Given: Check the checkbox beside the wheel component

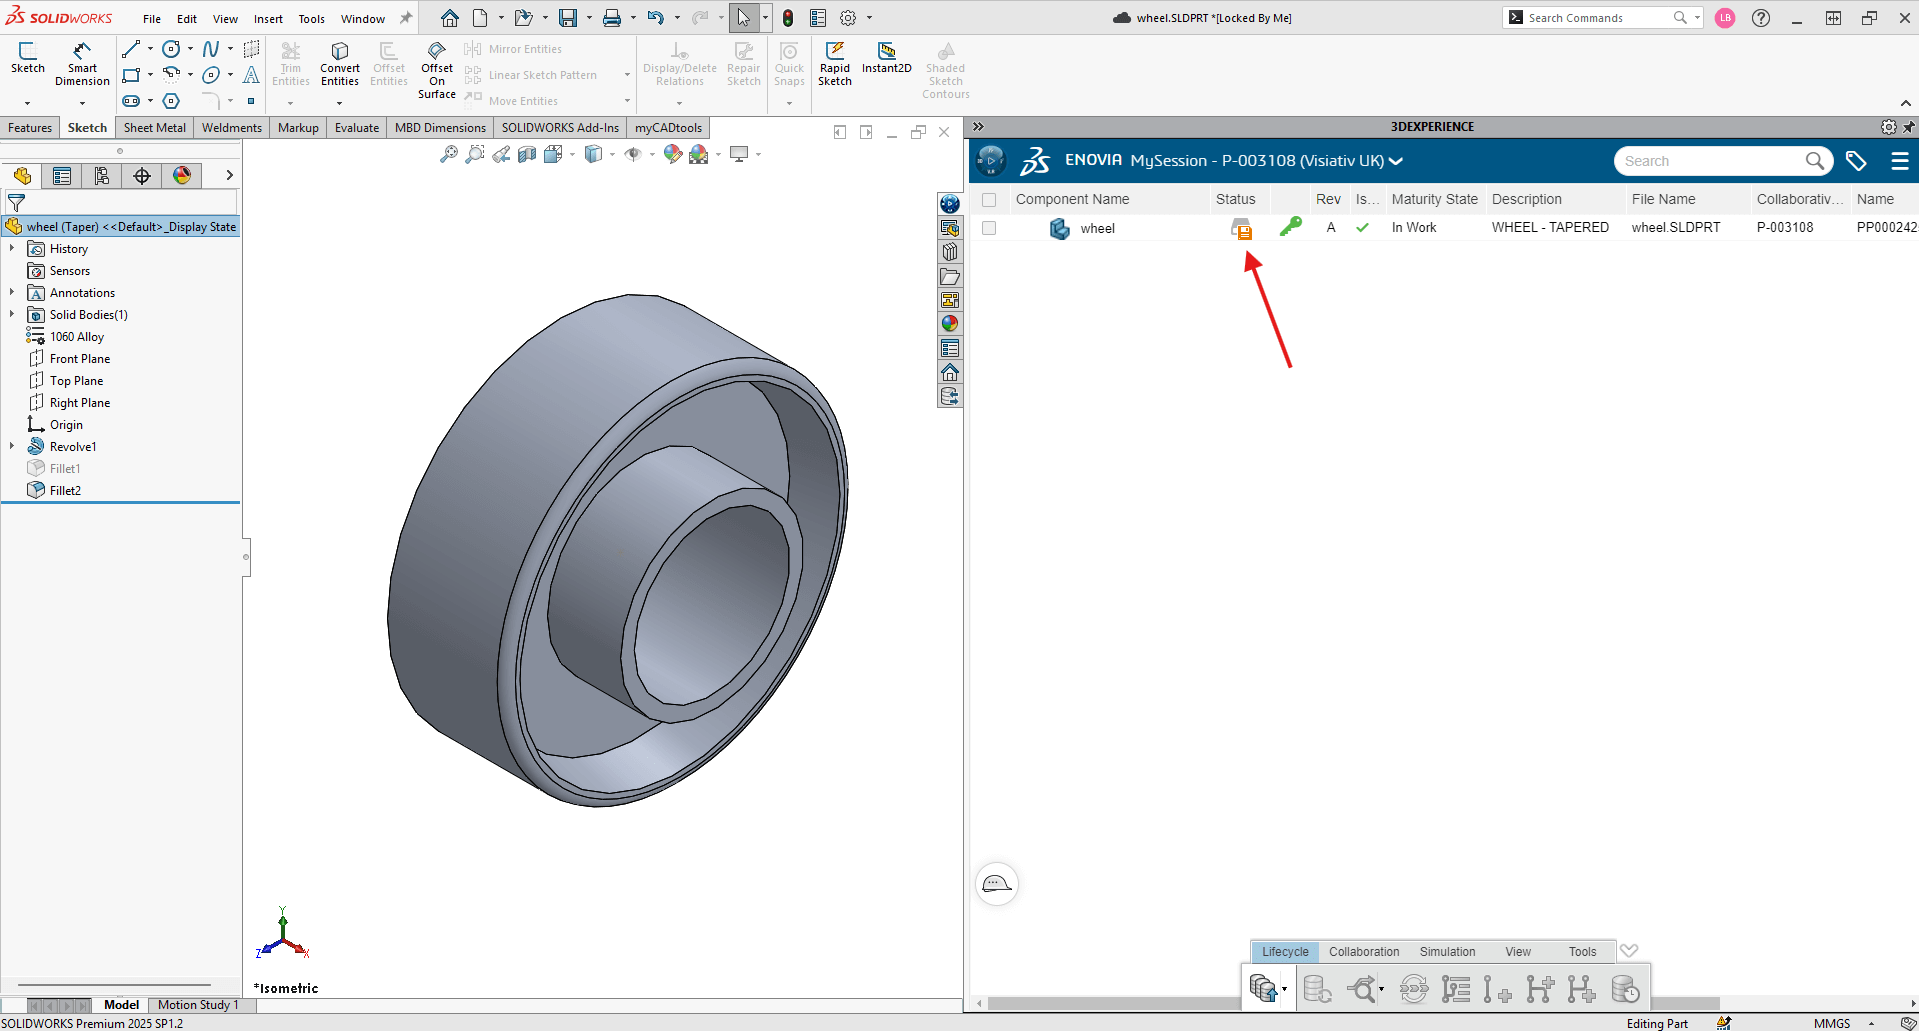Looking at the screenshot, I should pyautogui.click(x=989, y=228).
